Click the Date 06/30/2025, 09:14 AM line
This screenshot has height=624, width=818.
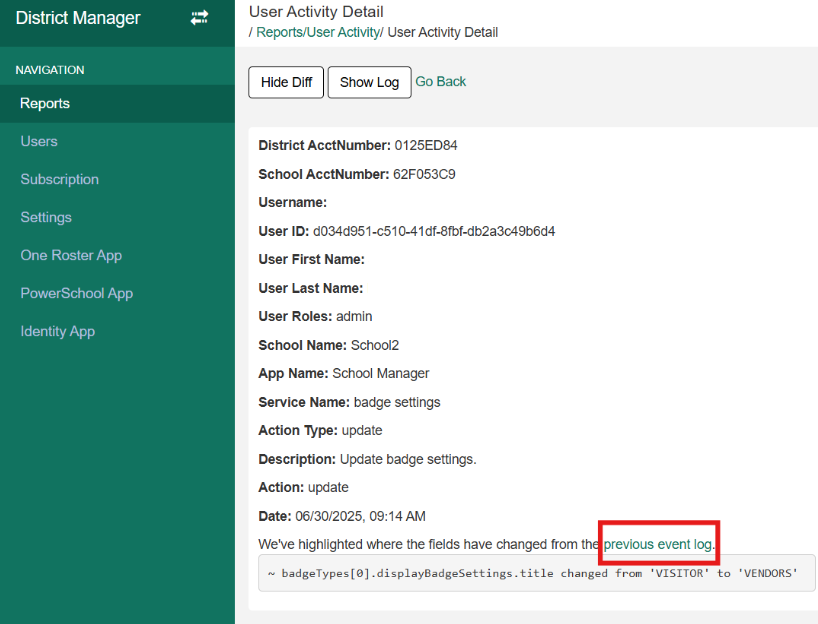click(x=342, y=517)
